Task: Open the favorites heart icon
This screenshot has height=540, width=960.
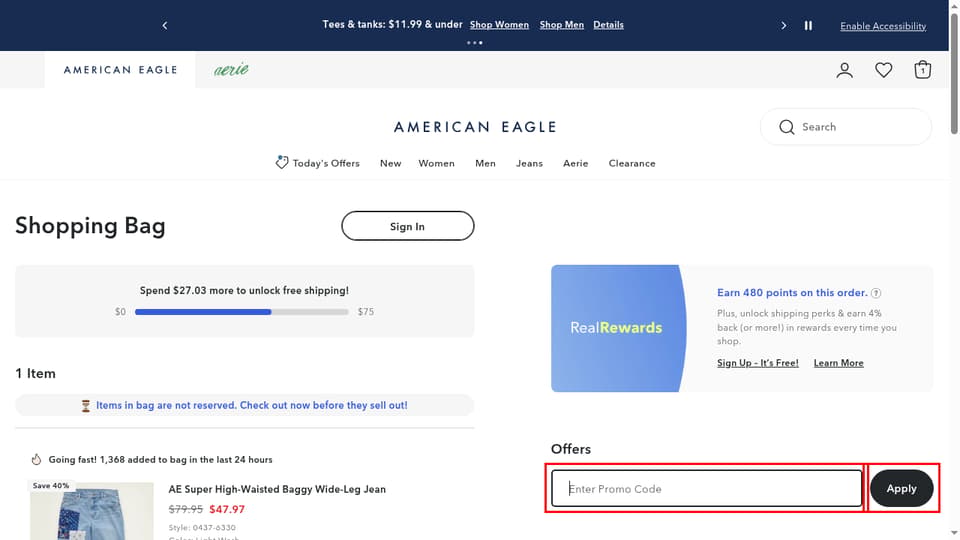Action: point(883,70)
